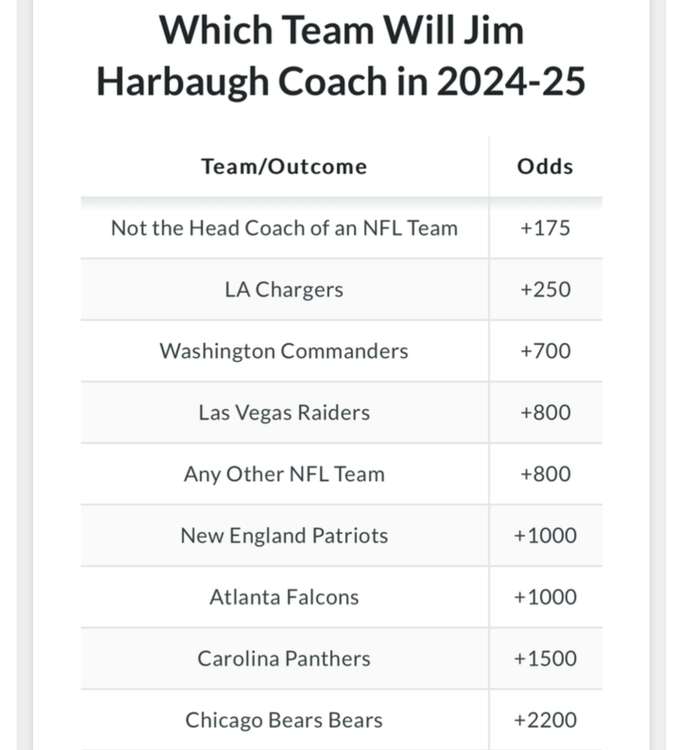Click the "Which Team Will Jim Harbaugh Coach" heading
Viewport: 682px width, 750px height.
(341, 55)
